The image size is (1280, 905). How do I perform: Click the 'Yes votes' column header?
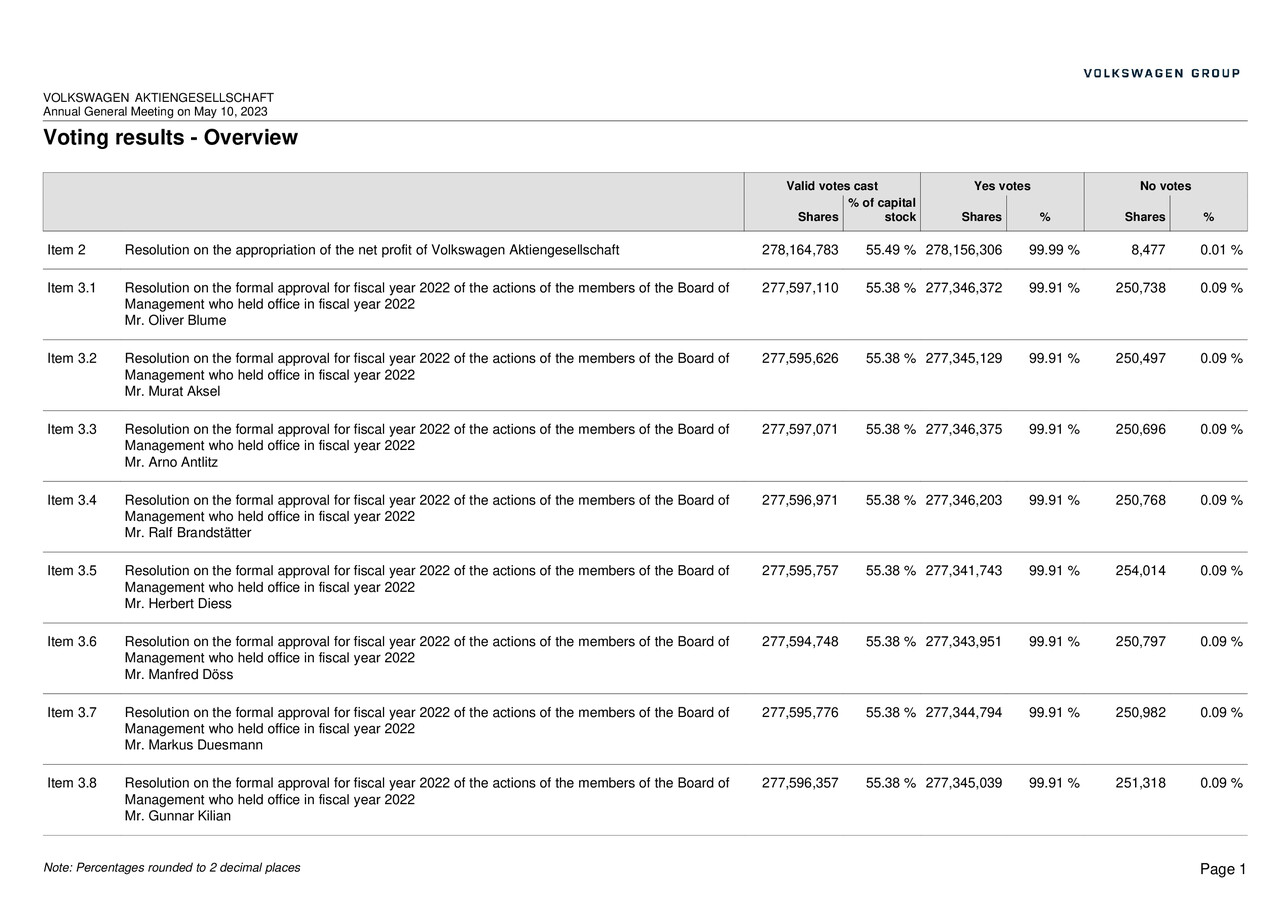point(1002,186)
